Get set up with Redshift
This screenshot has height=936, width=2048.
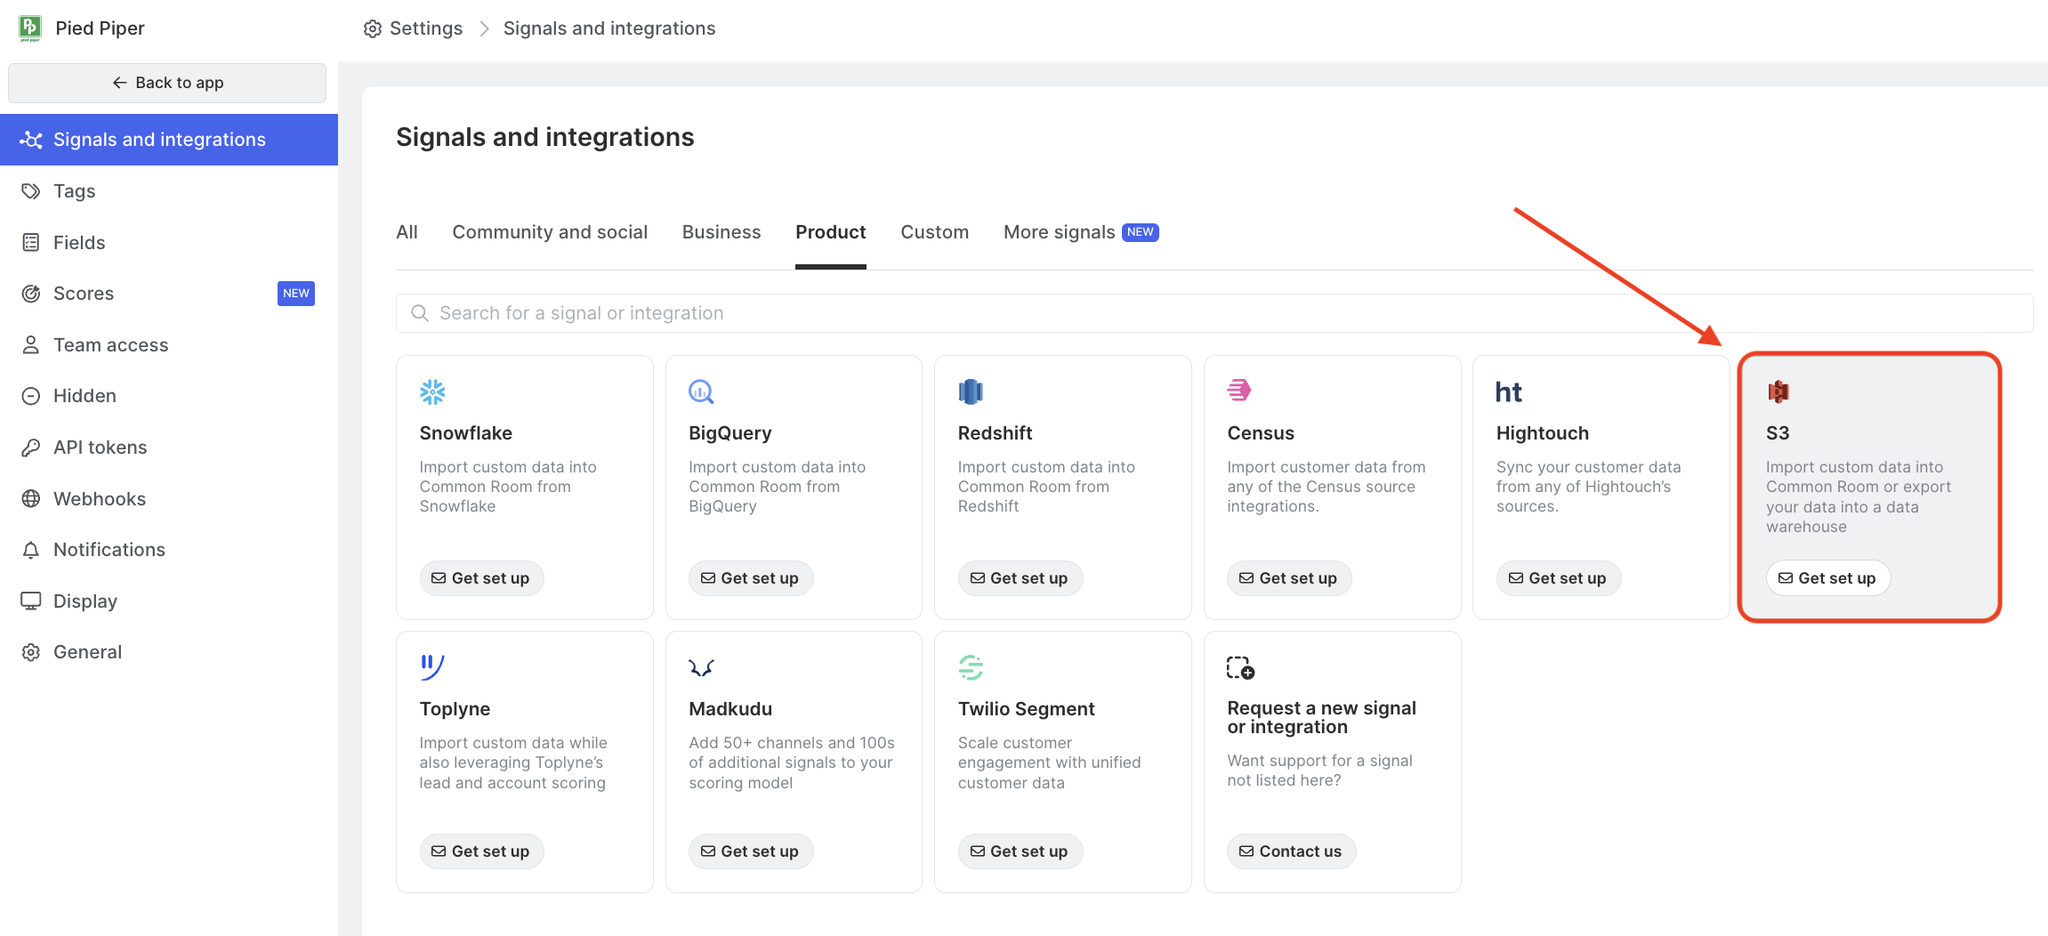(x=1020, y=578)
